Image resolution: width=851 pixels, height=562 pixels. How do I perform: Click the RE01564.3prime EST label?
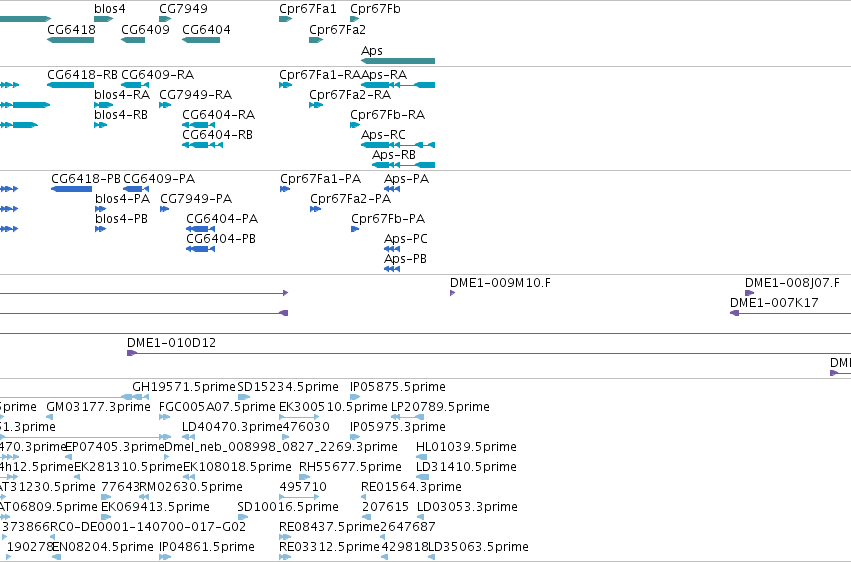(x=411, y=487)
